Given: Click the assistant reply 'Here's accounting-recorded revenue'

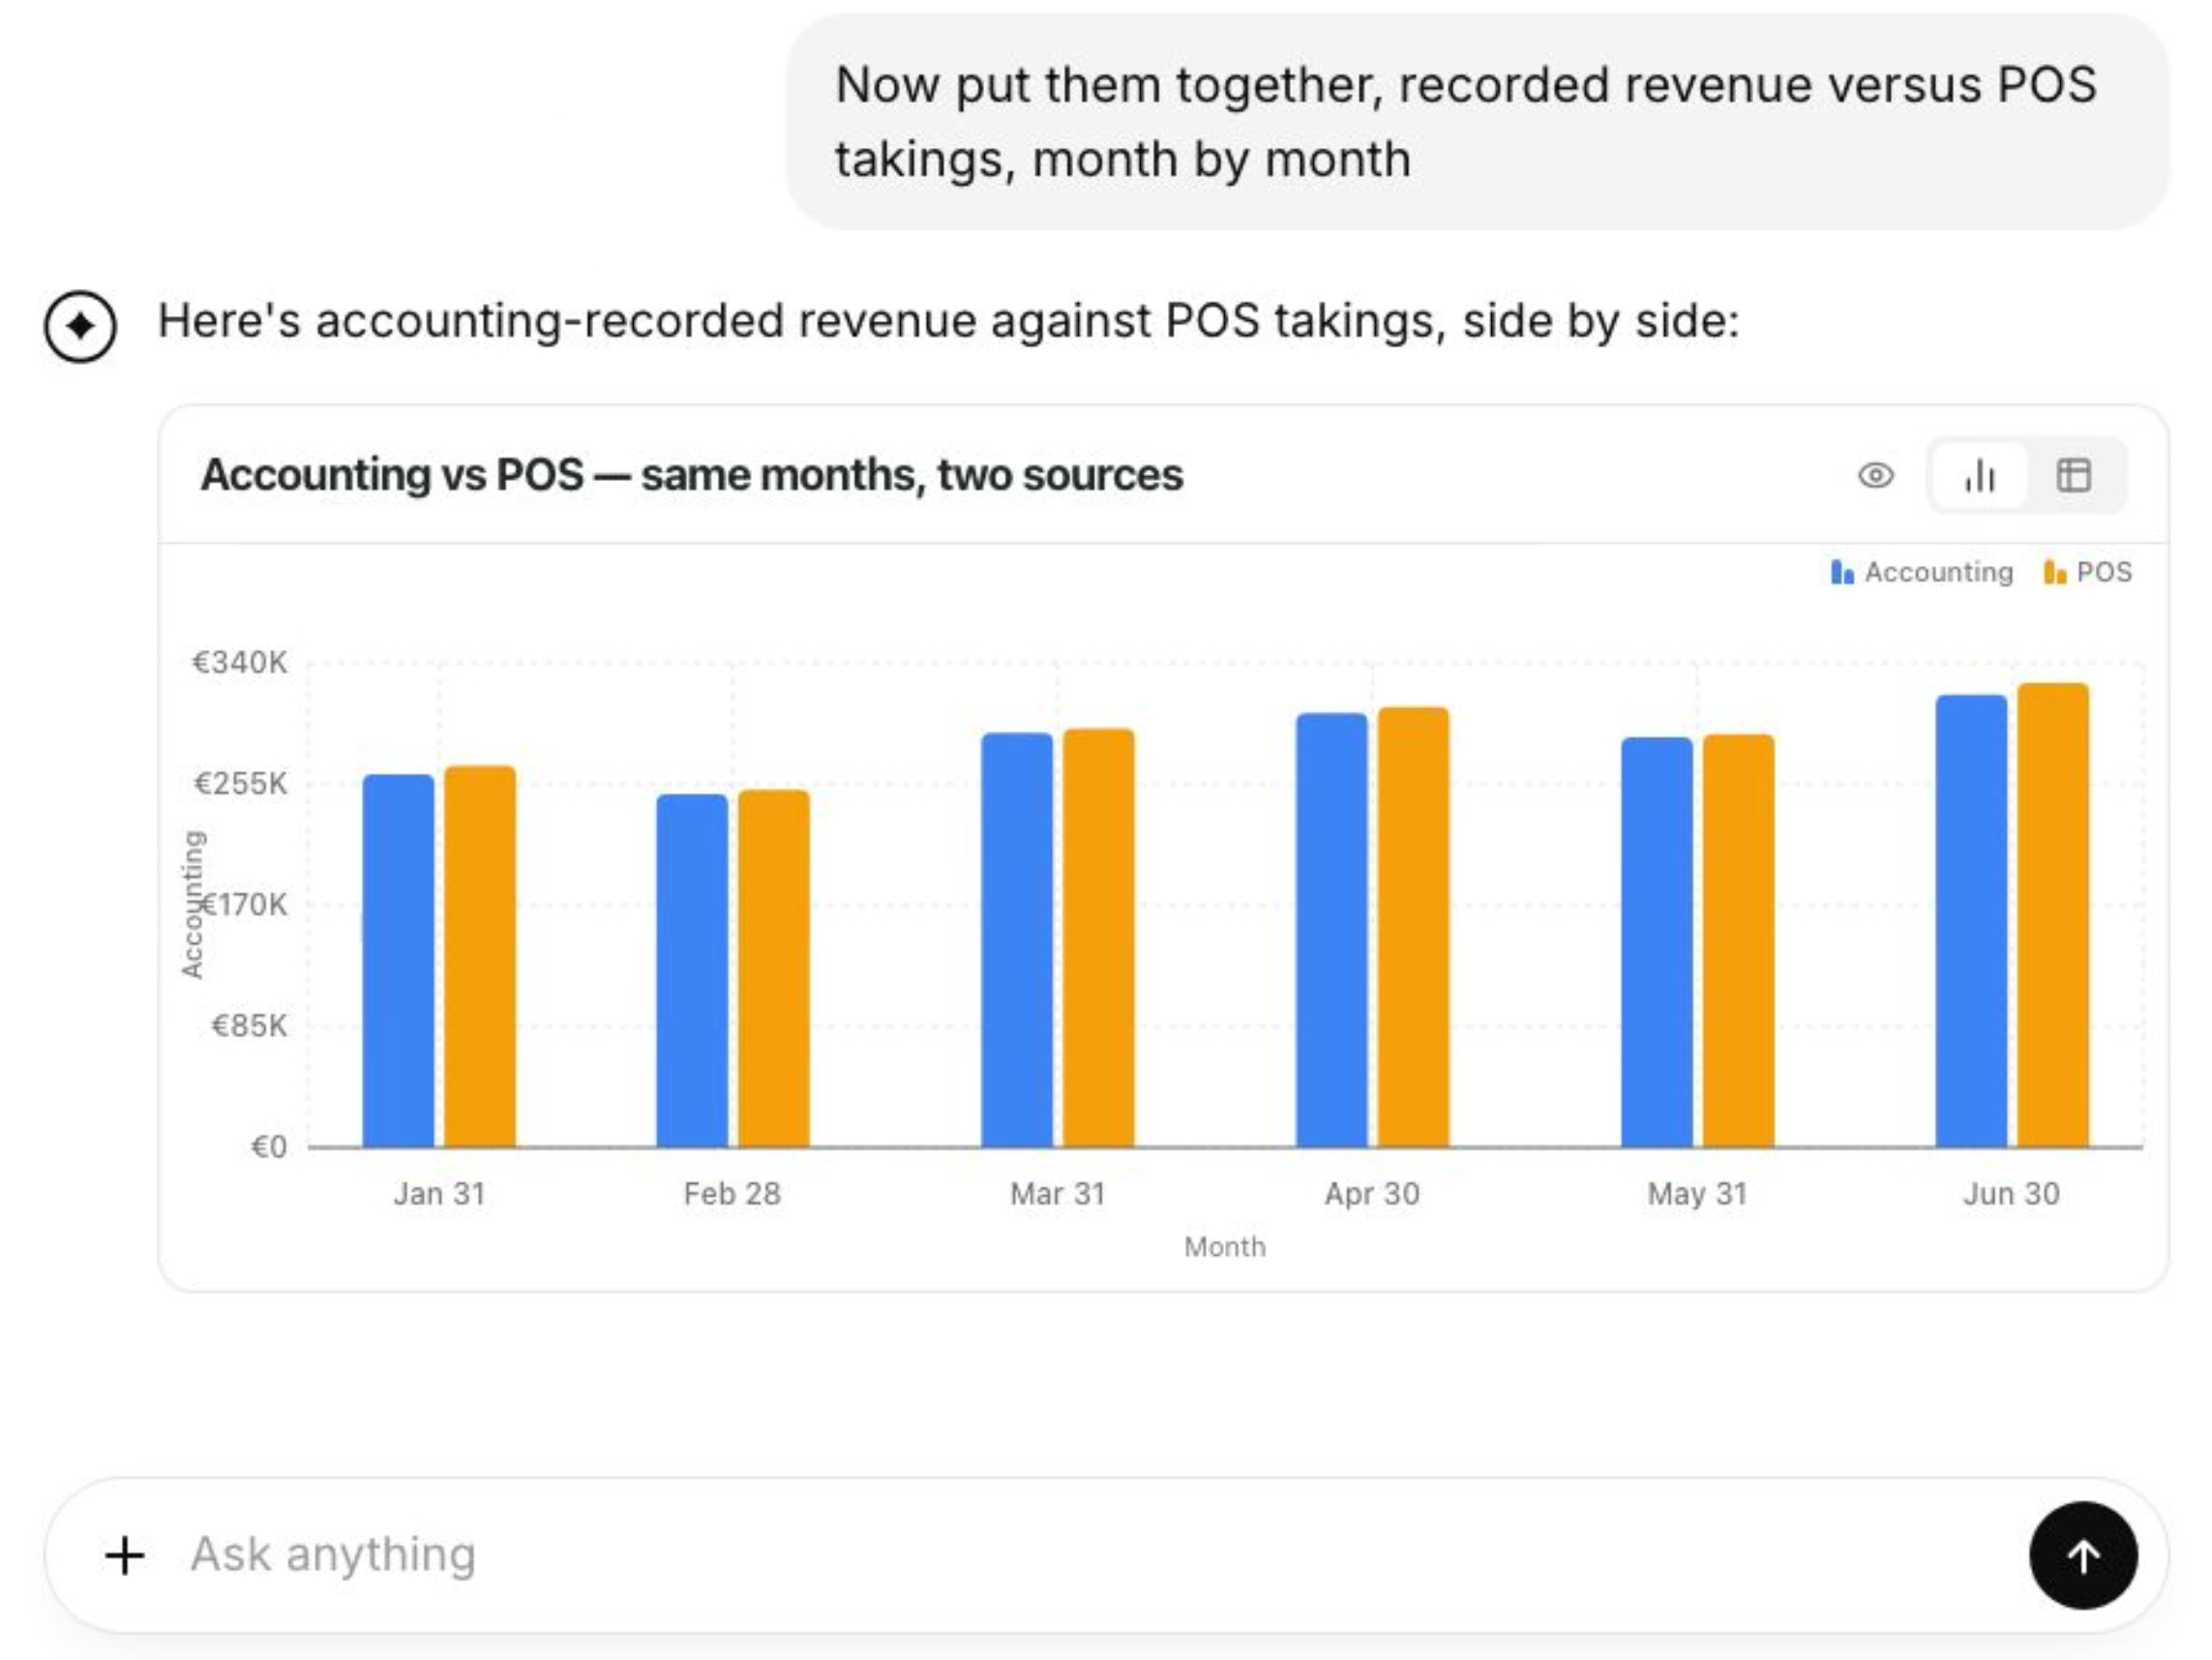Looking at the screenshot, I should [x=948, y=321].
